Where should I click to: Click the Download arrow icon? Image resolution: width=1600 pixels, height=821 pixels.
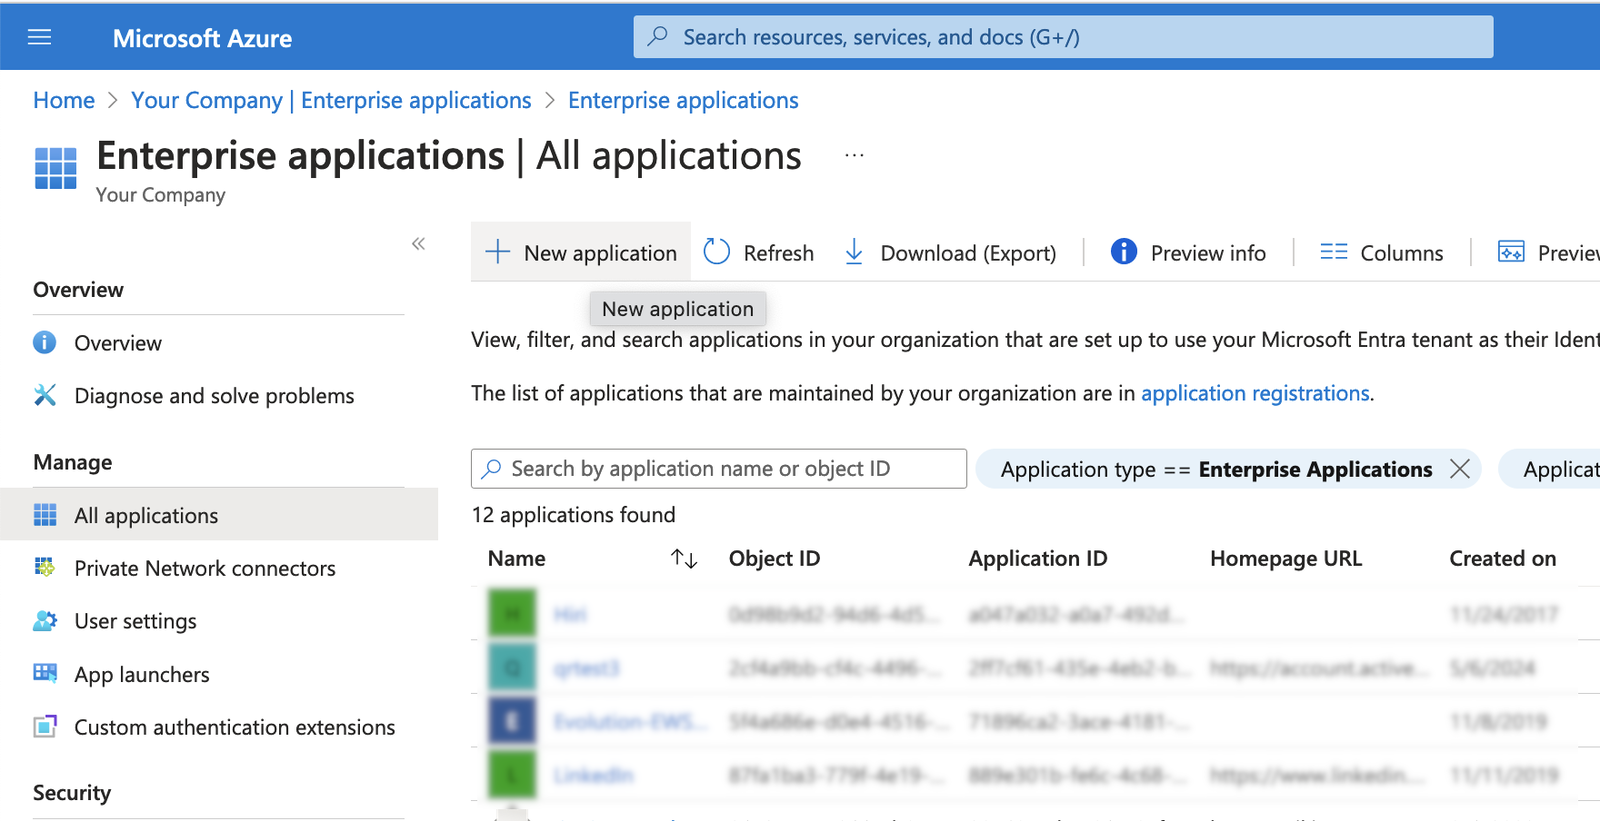pos(854,252)
